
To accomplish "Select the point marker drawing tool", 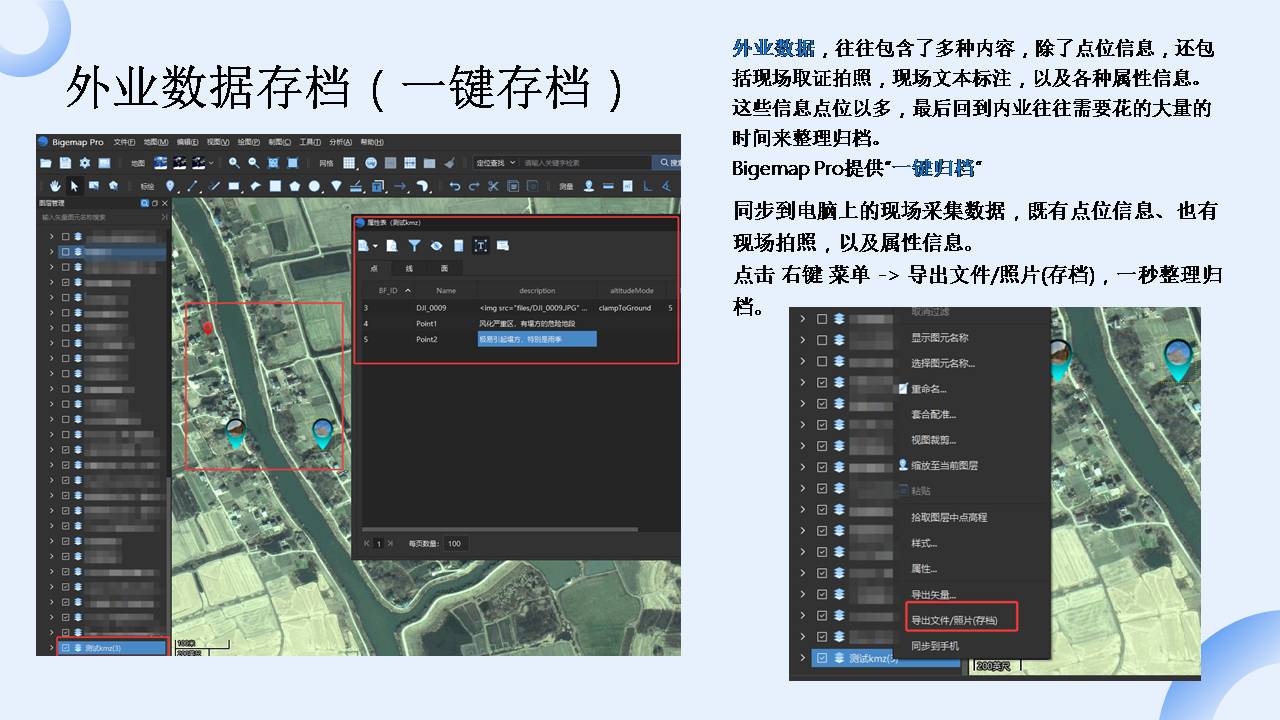I will [x=171, y=185].
